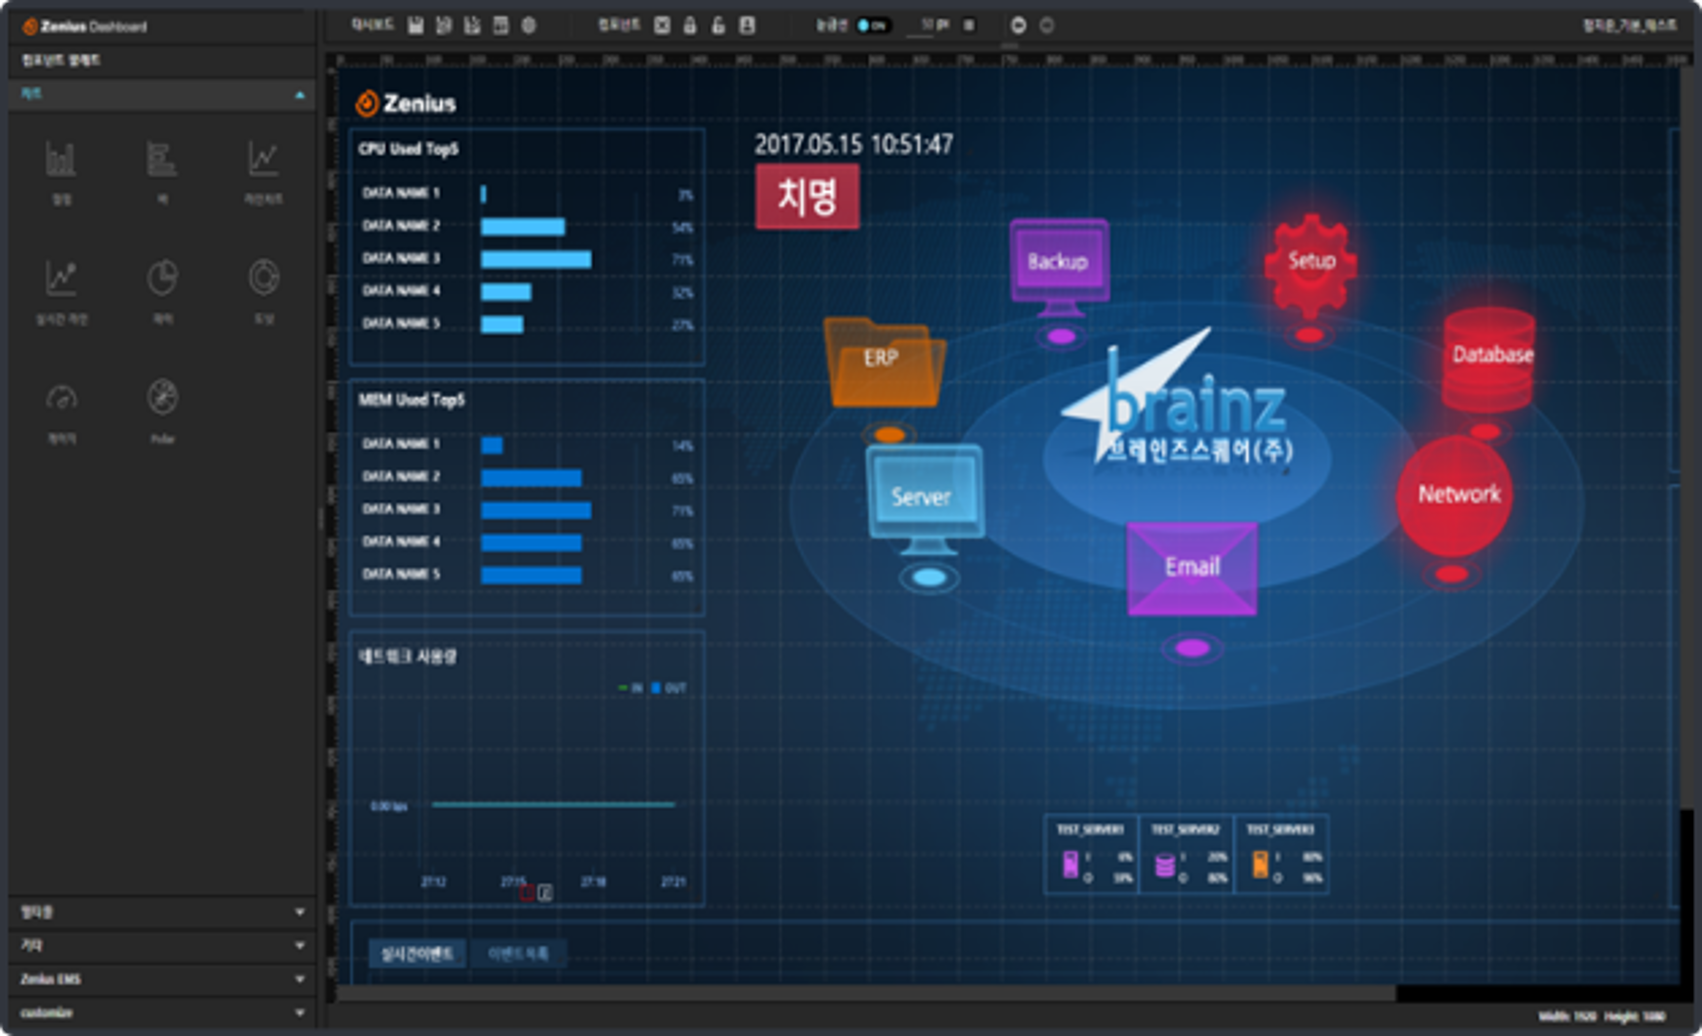This screenshot has width=1702, height=1036.
Task: Click the IN legend in network chart
Action: click(x=631, y=688)
